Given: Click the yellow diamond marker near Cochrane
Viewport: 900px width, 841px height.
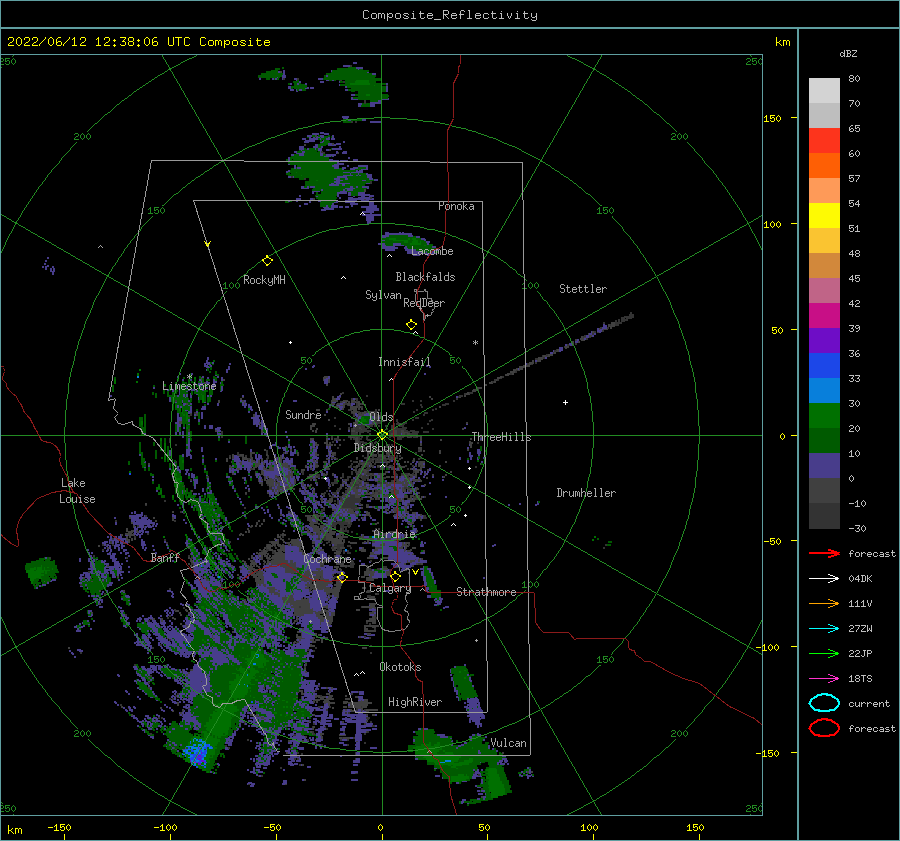Looking at the screenshot, I should 342,577.
